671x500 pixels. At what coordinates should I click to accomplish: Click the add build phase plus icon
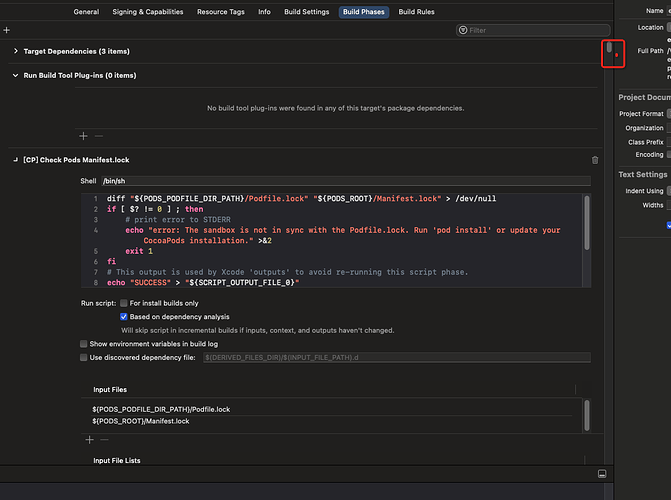coord(7,31)
